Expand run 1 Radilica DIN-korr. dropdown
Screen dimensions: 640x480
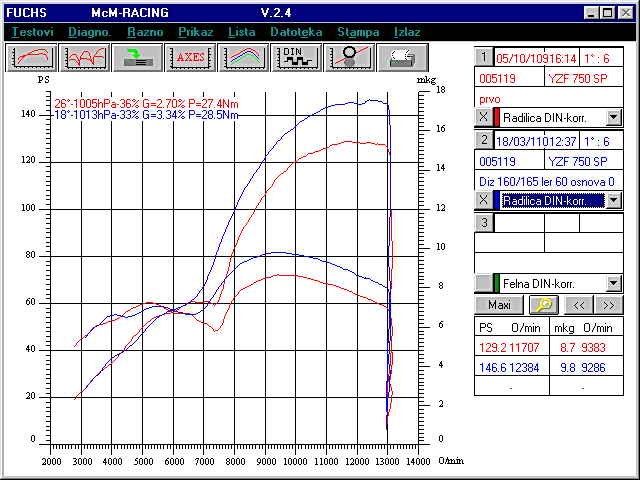613,116
